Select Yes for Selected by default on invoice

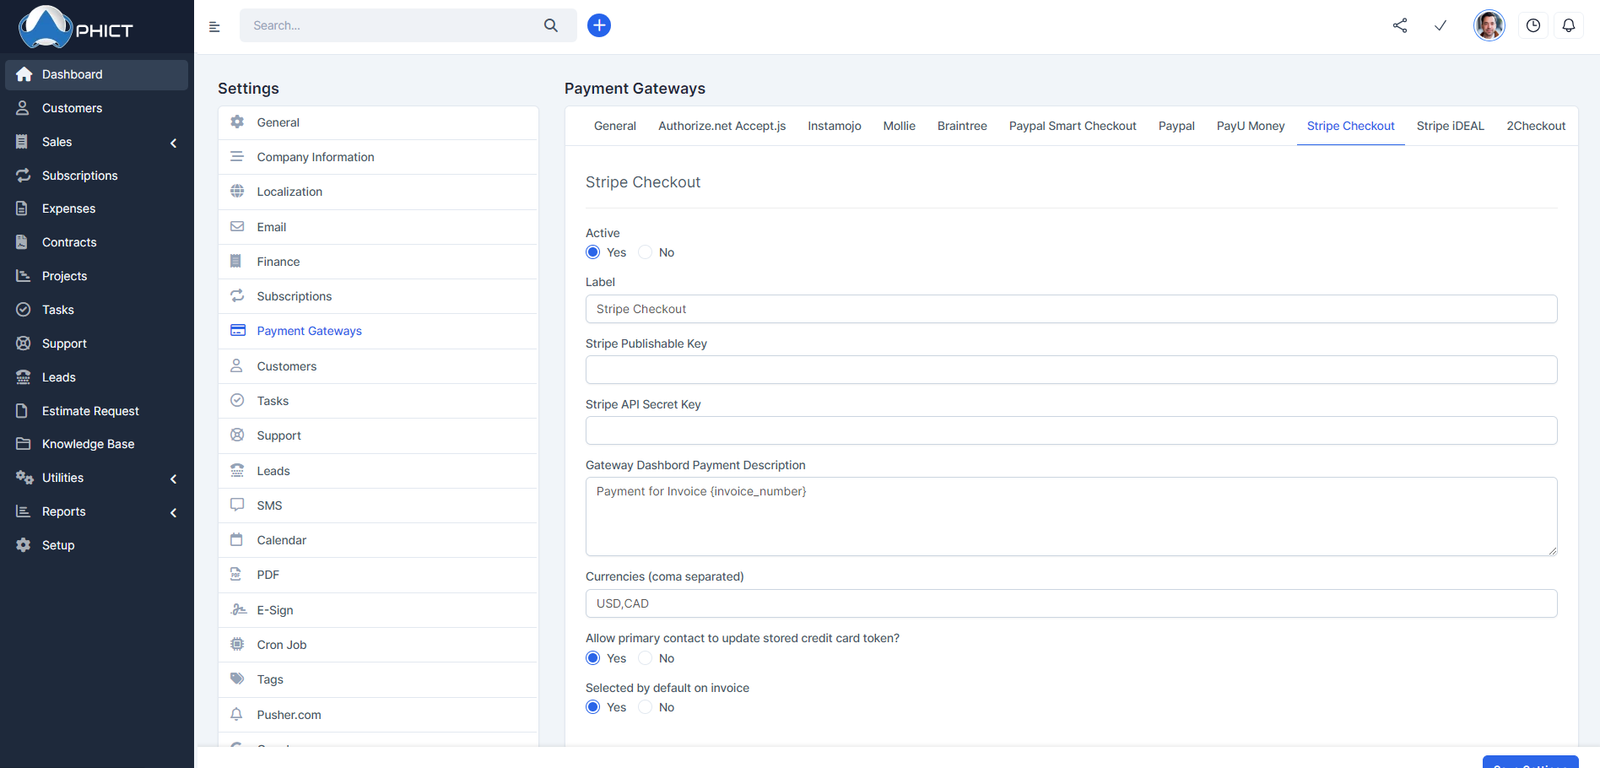(x=593, y=707)
